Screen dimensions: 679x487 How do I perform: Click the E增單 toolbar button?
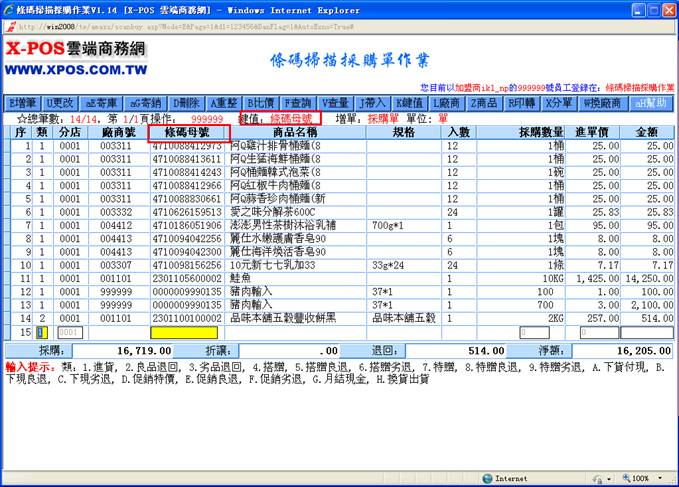pos(24,103)
